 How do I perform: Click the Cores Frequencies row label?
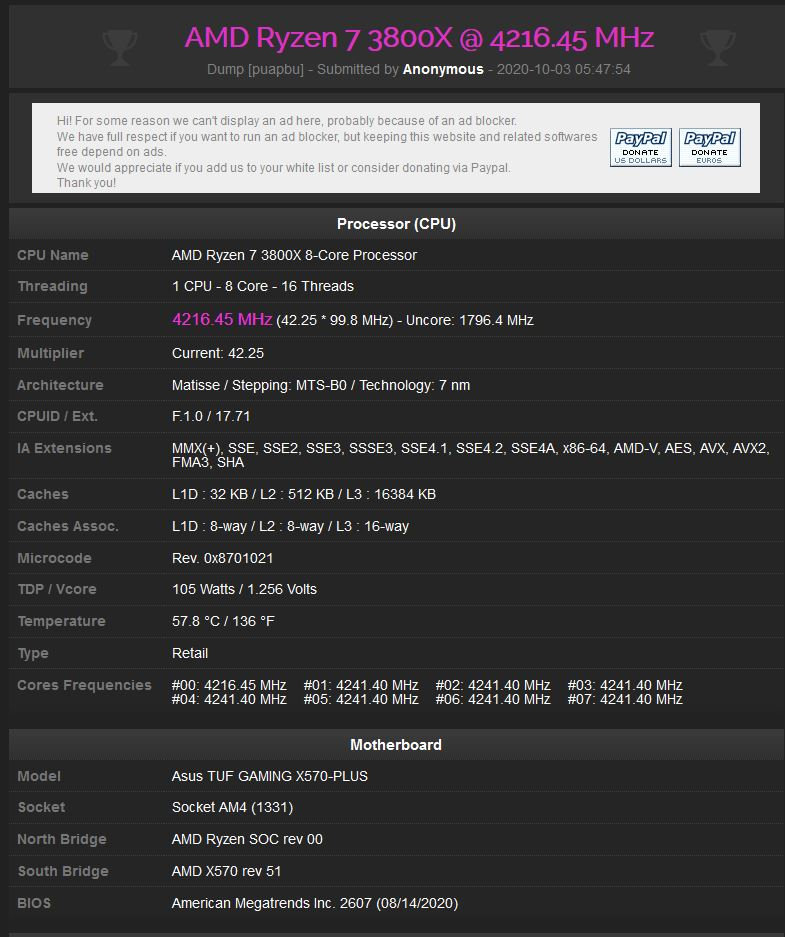(84, 685)
